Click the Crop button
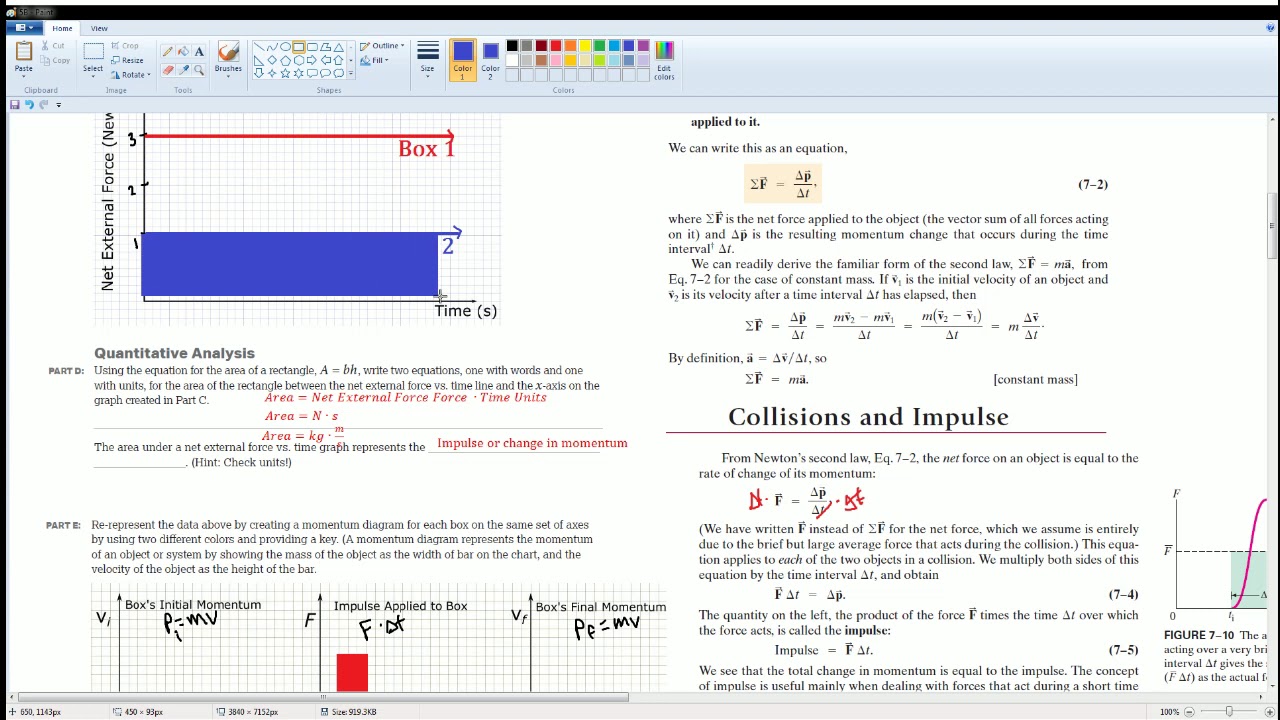This screenshot has height=720, width=1280. pyautogui.click(x=125, y=46)
